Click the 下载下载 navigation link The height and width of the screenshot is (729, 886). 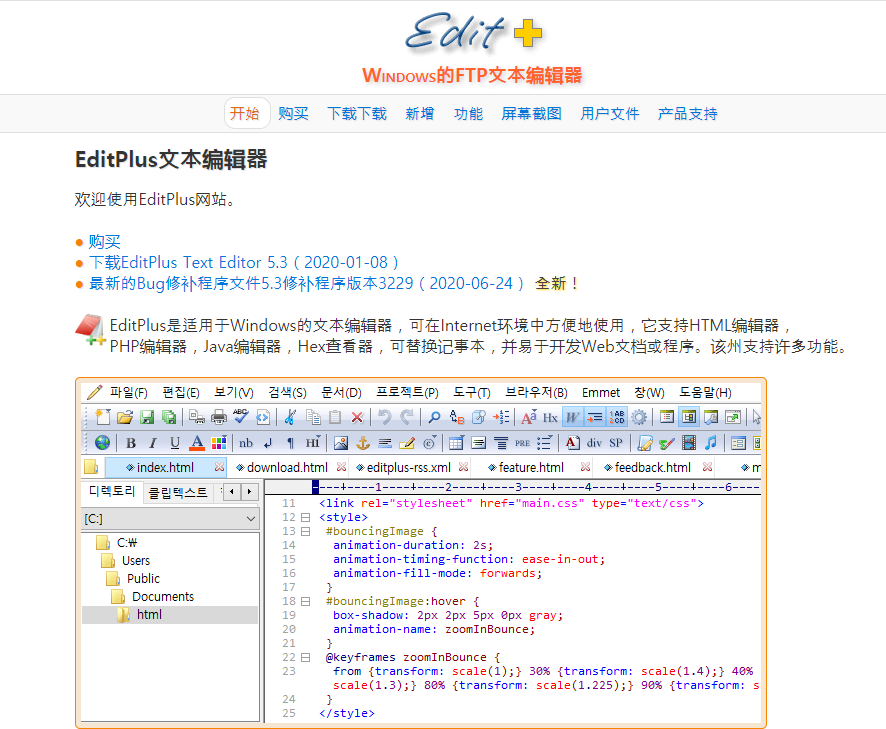(x=357, y=114)
